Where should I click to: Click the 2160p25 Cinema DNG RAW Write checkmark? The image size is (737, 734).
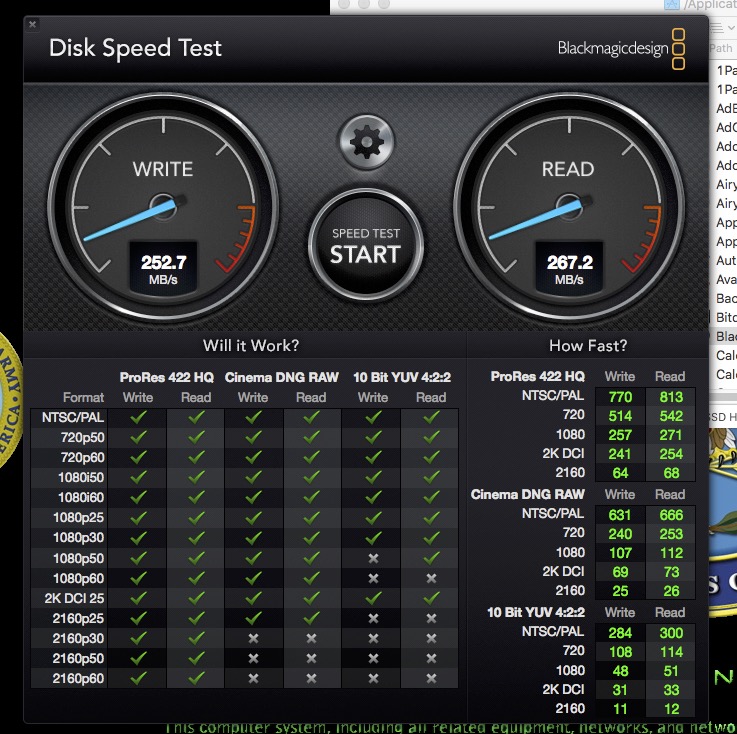click(x=253, y=618)
